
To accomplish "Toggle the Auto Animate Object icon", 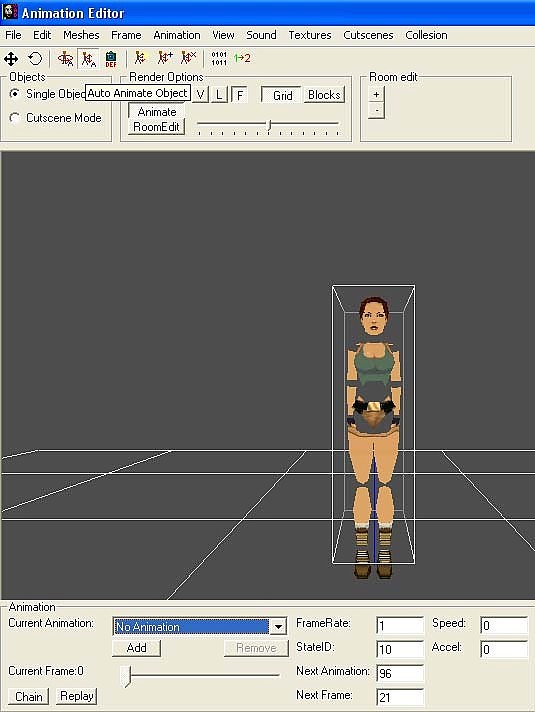I will tap(89, 59).
